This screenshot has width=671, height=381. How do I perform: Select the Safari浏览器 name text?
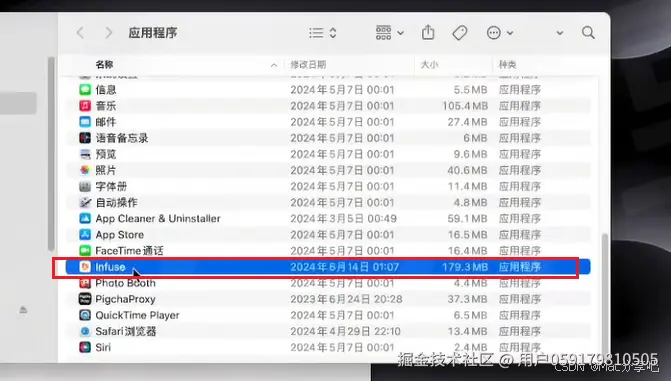(x=126, y=331)
